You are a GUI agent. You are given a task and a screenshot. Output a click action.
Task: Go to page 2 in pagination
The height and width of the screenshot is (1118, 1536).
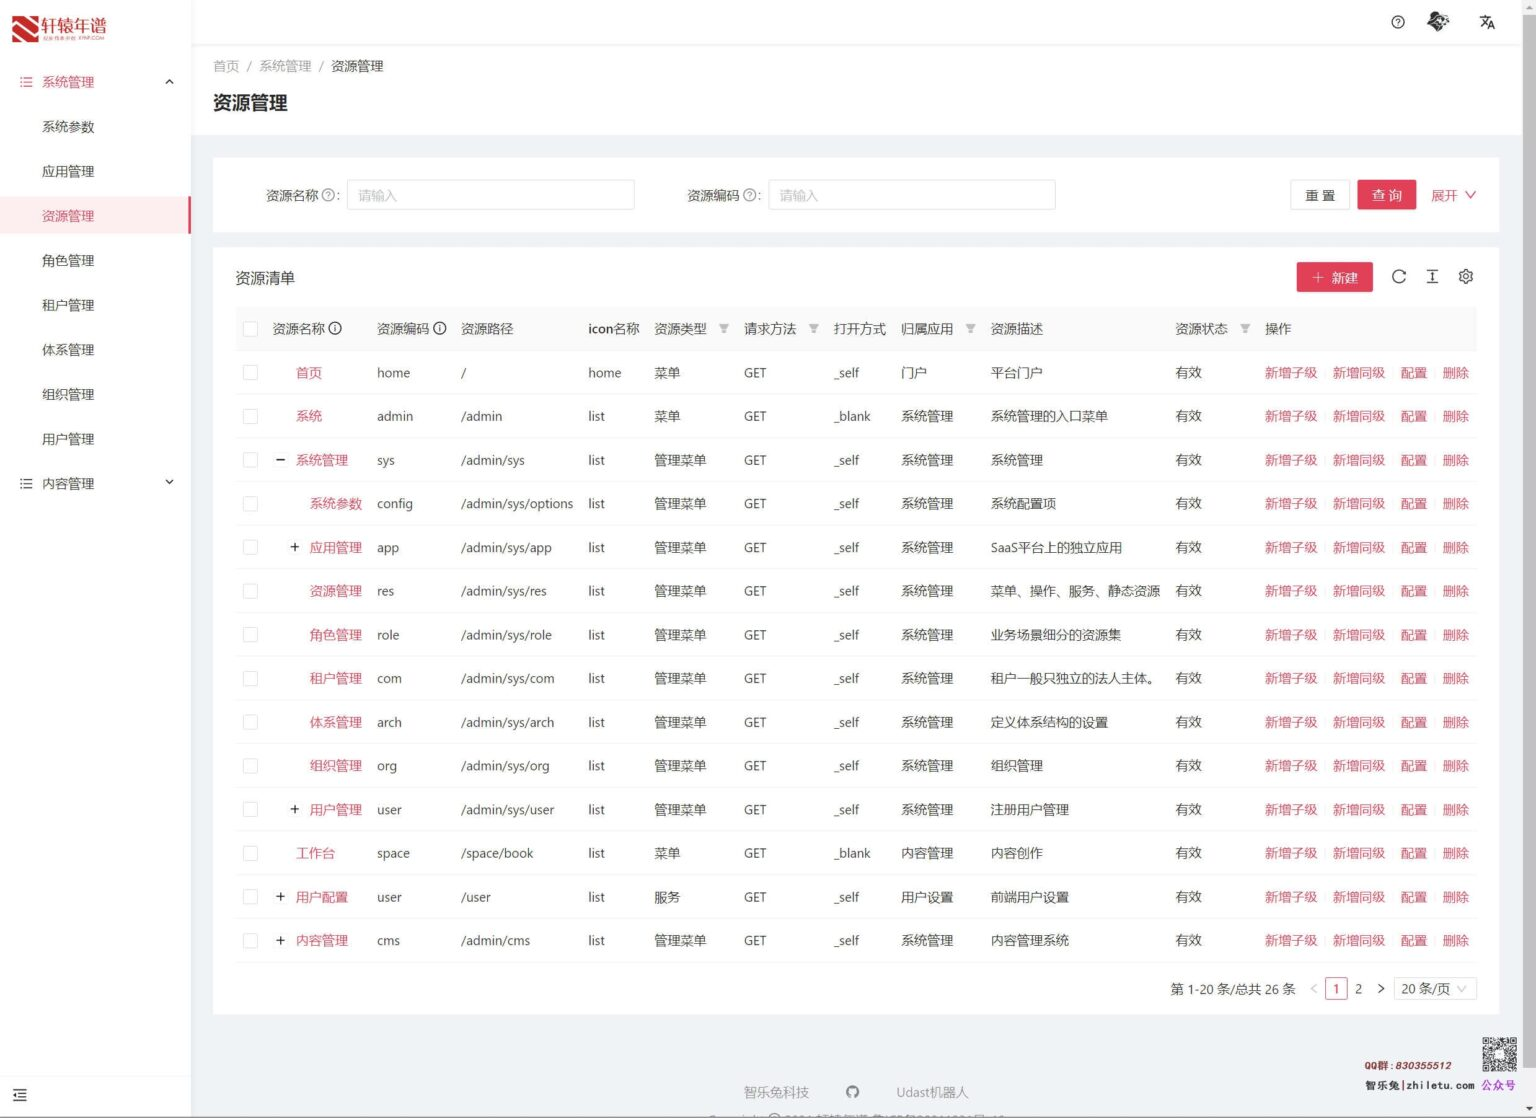(1358, 989)
